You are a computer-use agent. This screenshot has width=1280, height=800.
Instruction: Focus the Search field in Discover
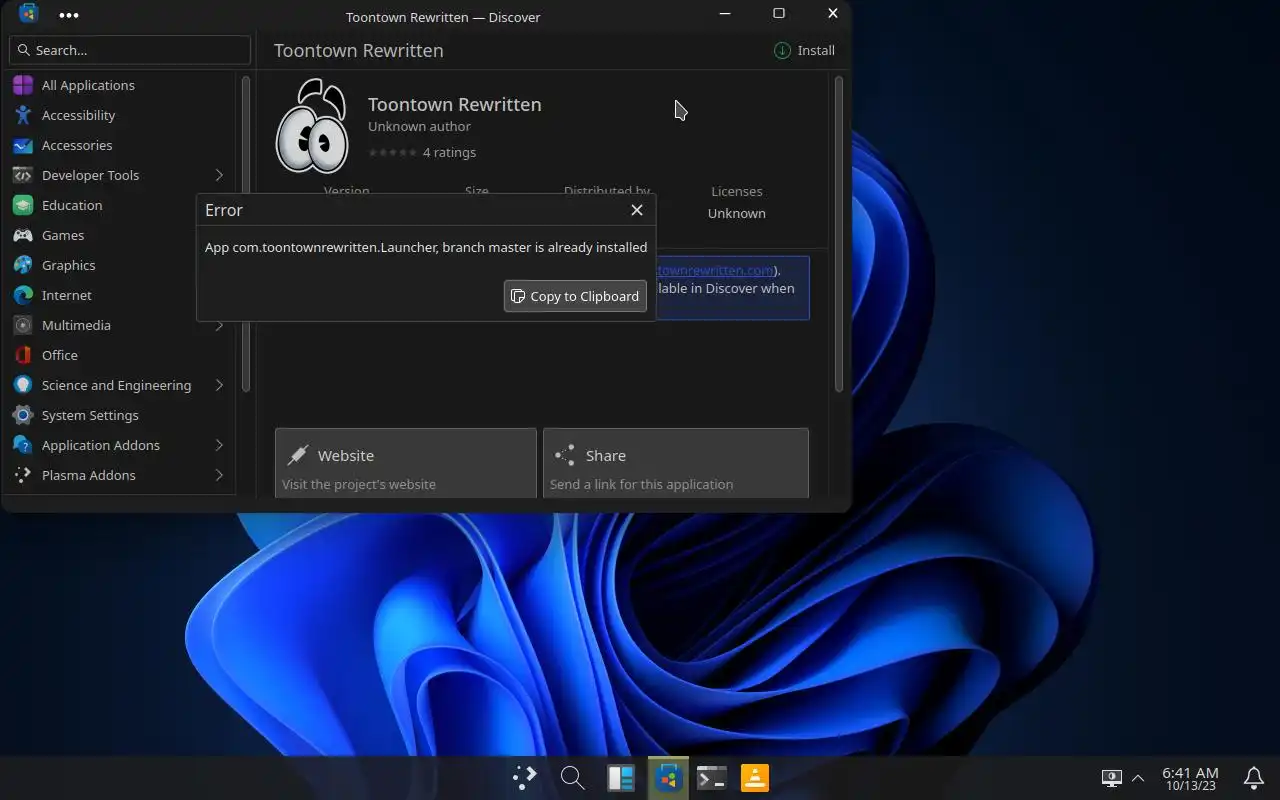coord(130,50)
